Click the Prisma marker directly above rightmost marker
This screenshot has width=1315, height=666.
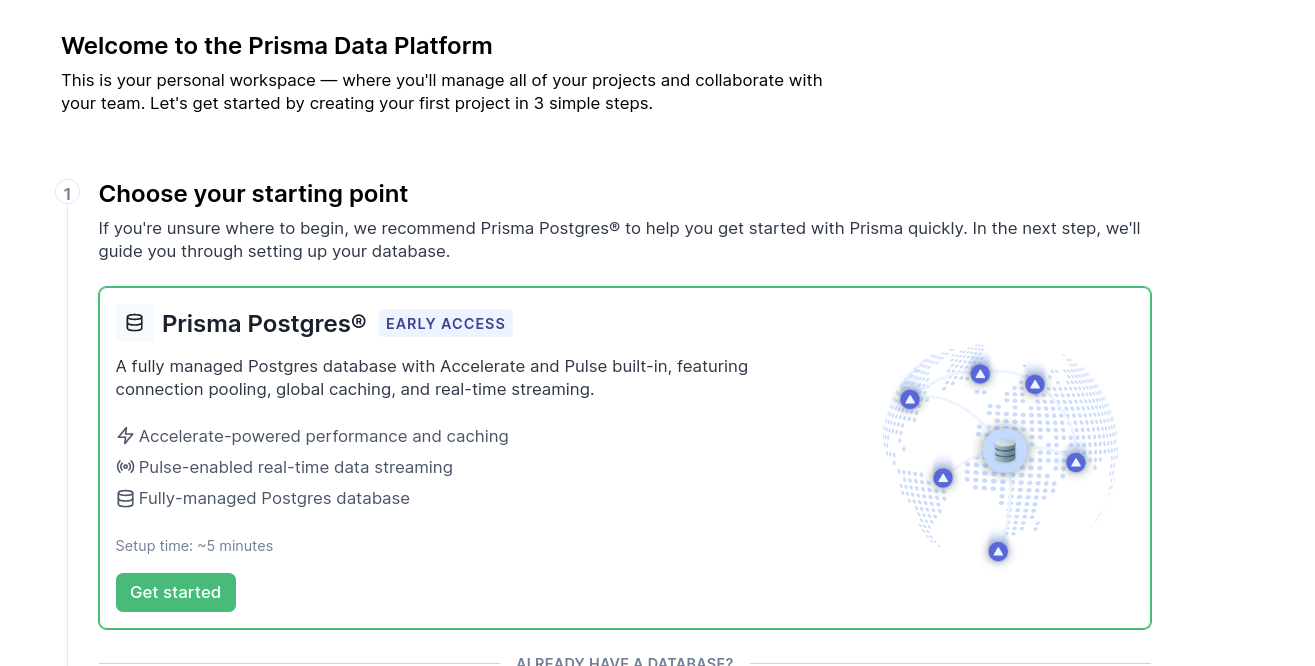click(x=1035, y=384)
